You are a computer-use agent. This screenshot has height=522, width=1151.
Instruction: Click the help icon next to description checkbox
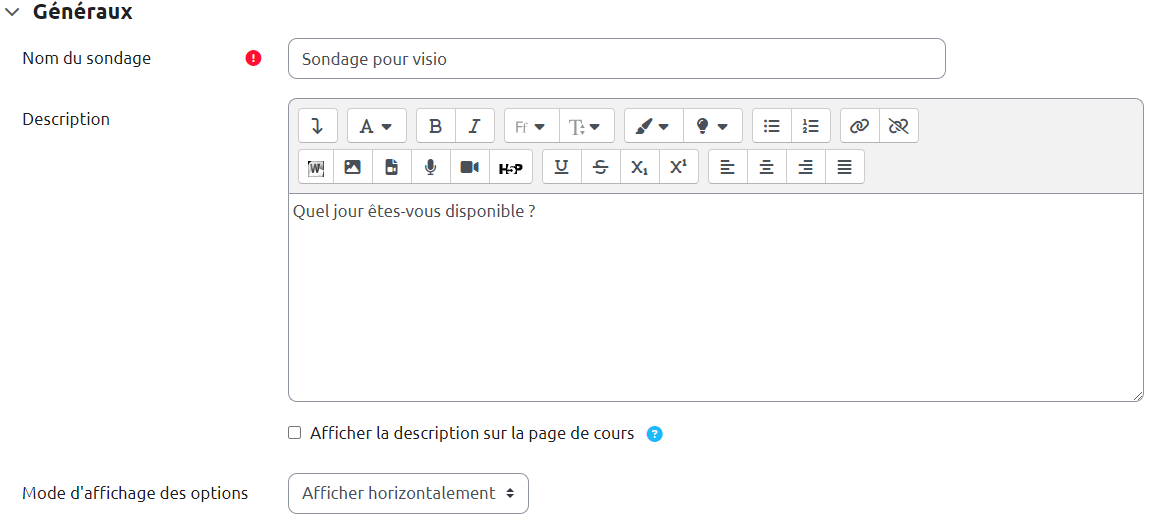pos(655,434)
